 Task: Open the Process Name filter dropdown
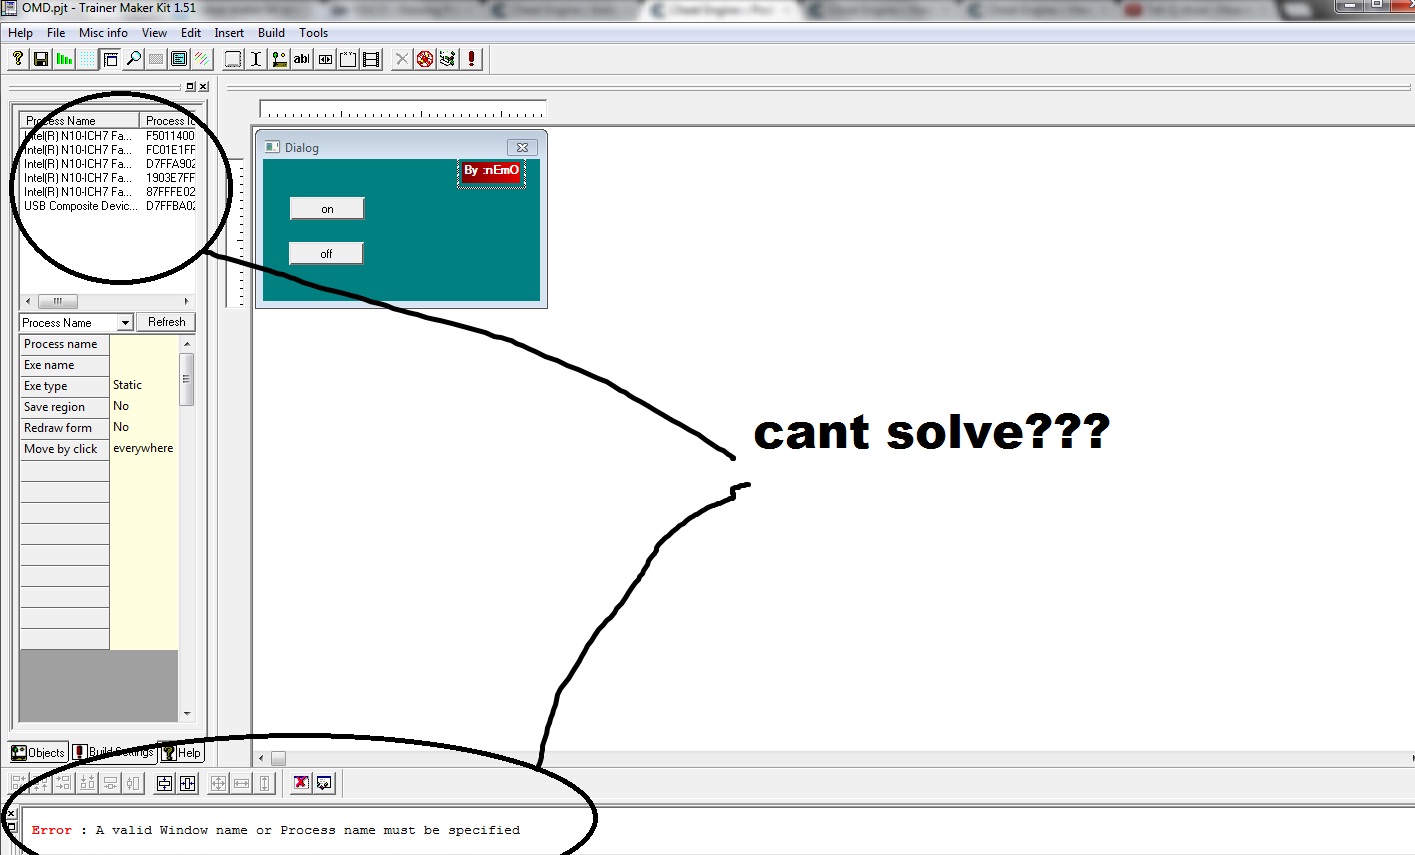click(125, 322)
